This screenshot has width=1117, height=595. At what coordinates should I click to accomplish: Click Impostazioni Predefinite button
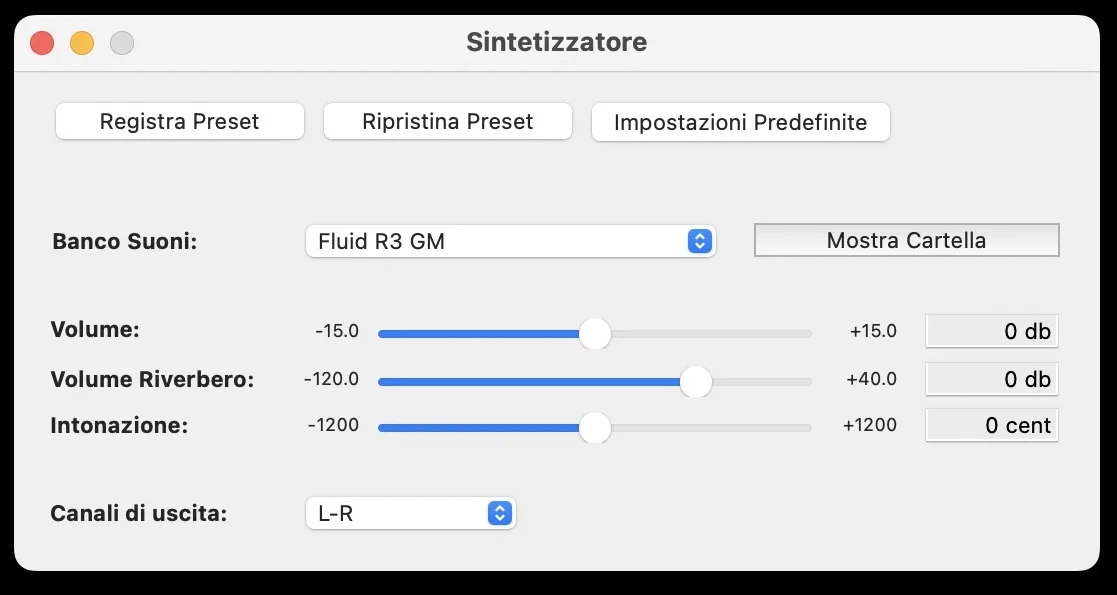(740, 123)
